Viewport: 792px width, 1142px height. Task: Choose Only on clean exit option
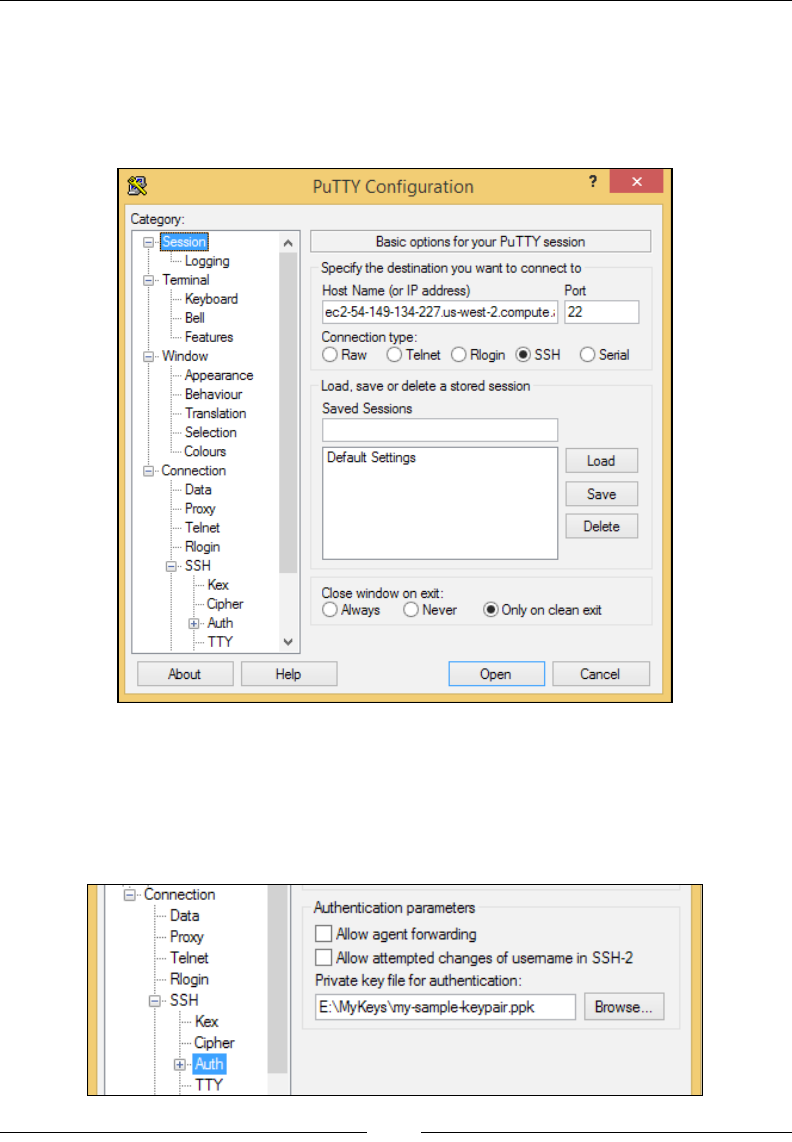tap(490, 610)
